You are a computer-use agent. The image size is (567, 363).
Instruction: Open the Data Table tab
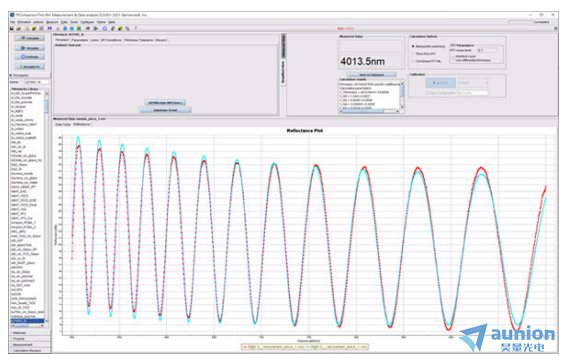(x=63, y=124)
